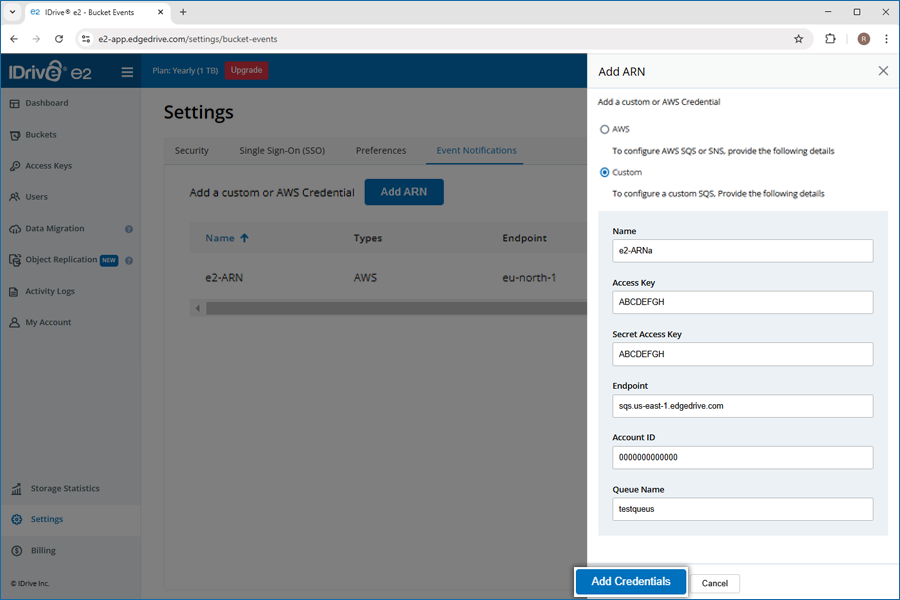This screenshot has height=600, width=900.
Task: Click scrollbar left arrow under table
Action: (x=197, y=308)
